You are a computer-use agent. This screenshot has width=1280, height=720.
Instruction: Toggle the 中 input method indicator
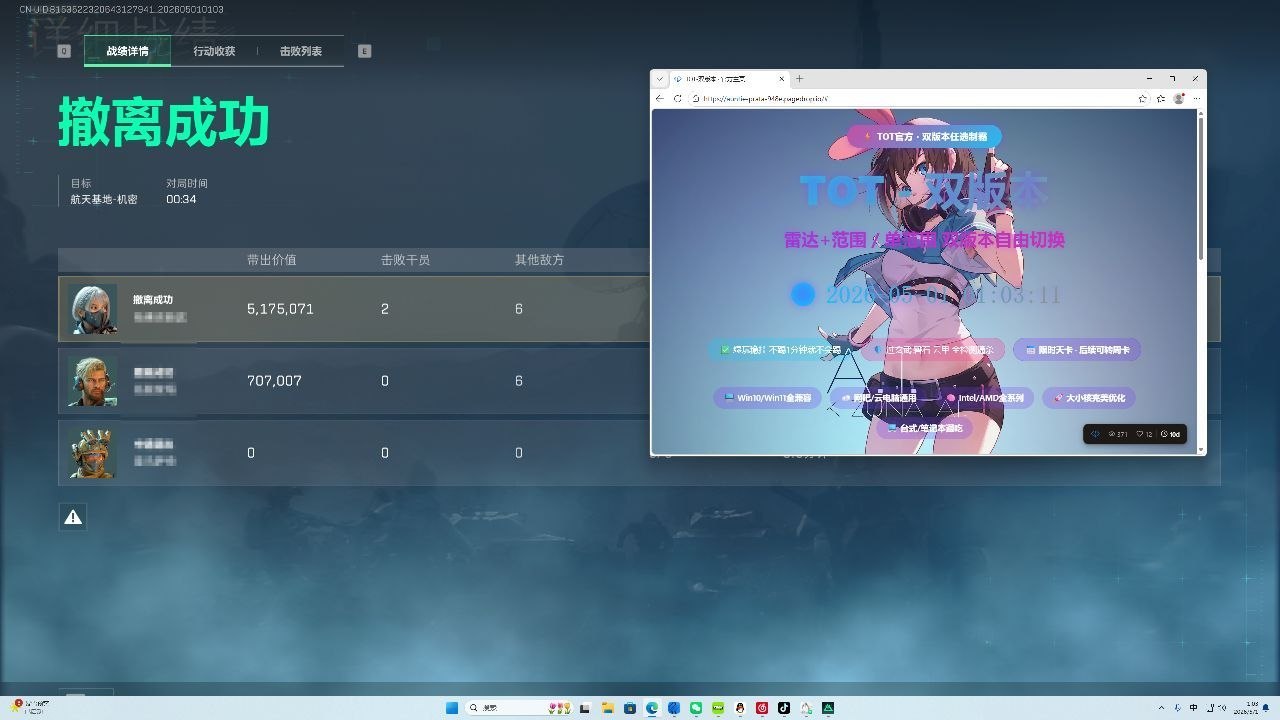pos(1194,708)
